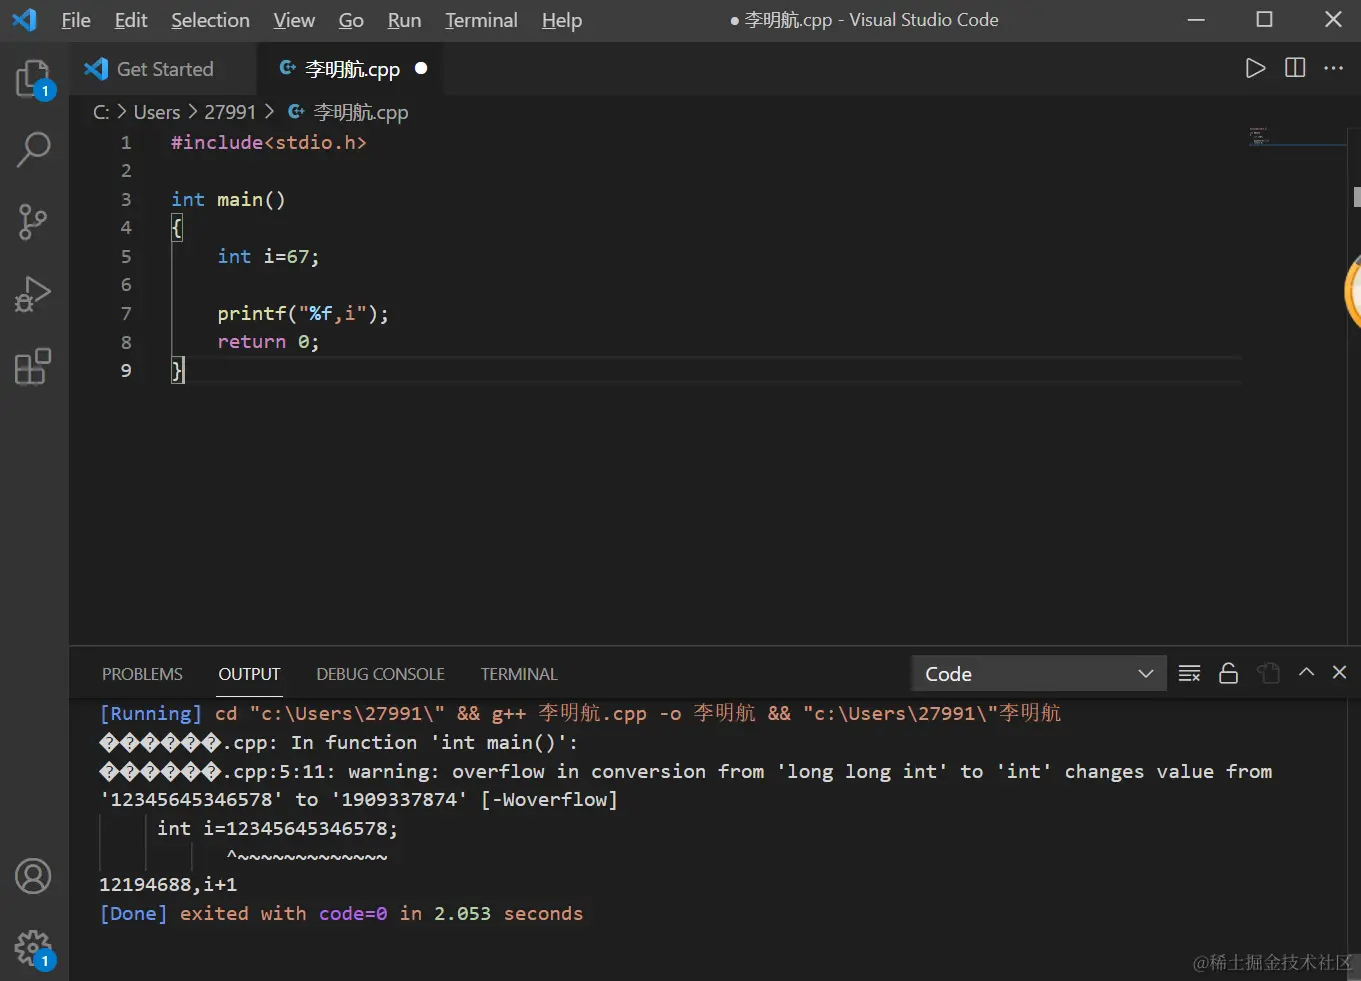Run the code with play button
This screenshot has height=981, width=1361.
click(x=1255, y=68)
